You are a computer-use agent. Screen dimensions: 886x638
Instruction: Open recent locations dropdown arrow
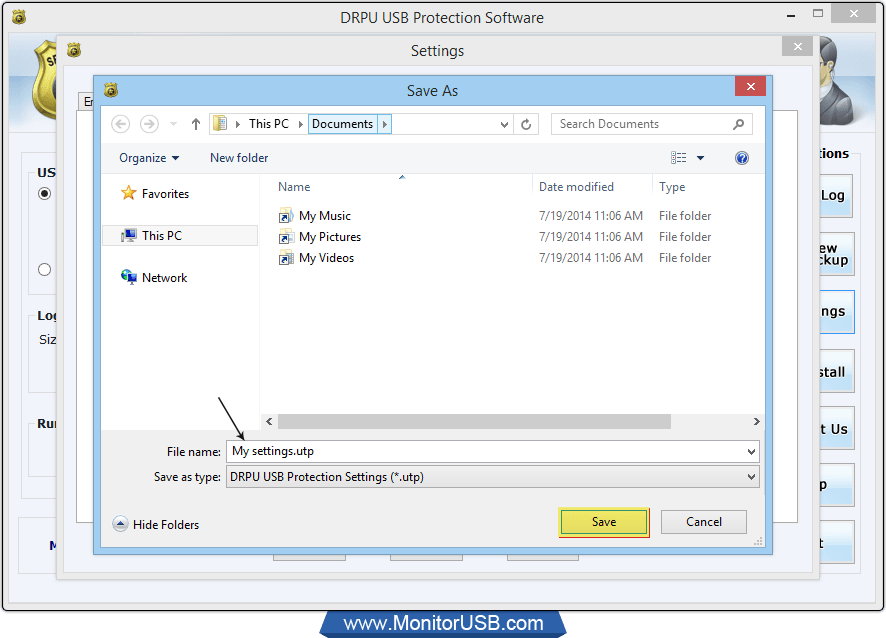173,124
